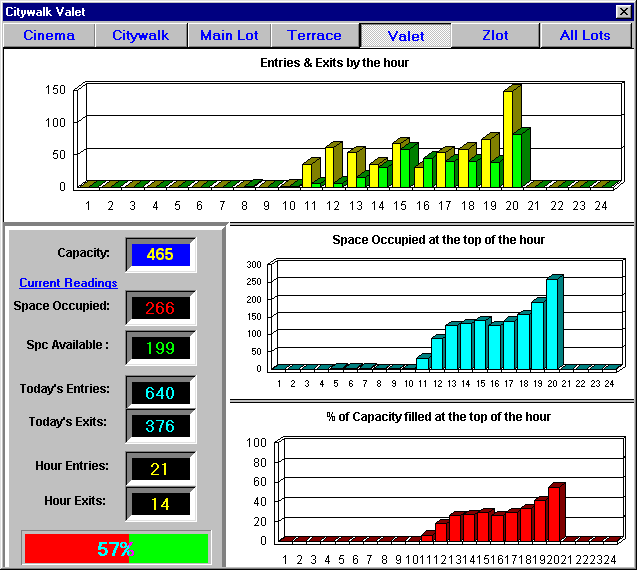637x570 pixels.
Task: Select the Valet tab
Action: coord(405,36)
